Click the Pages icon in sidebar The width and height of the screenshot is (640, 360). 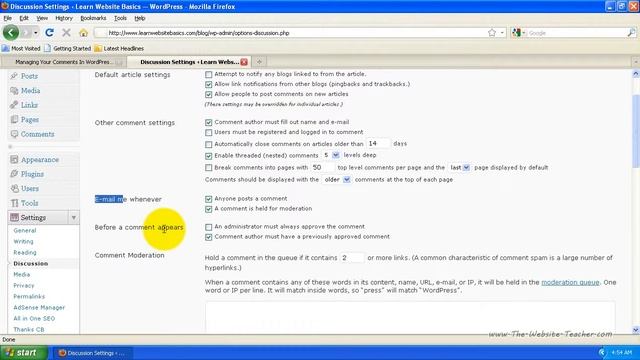point(14,120)
